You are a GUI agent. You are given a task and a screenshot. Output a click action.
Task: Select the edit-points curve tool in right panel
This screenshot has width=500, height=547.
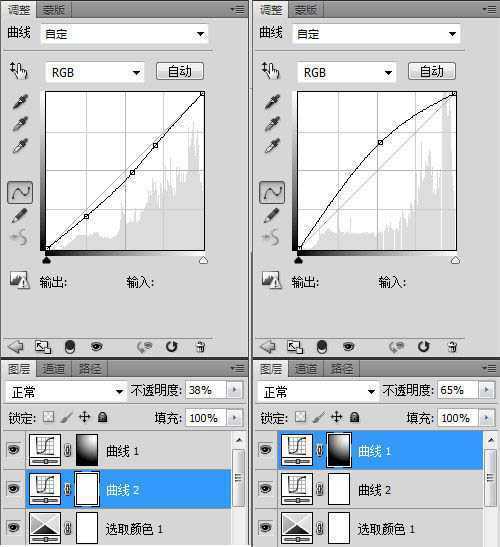pos(272,192)
